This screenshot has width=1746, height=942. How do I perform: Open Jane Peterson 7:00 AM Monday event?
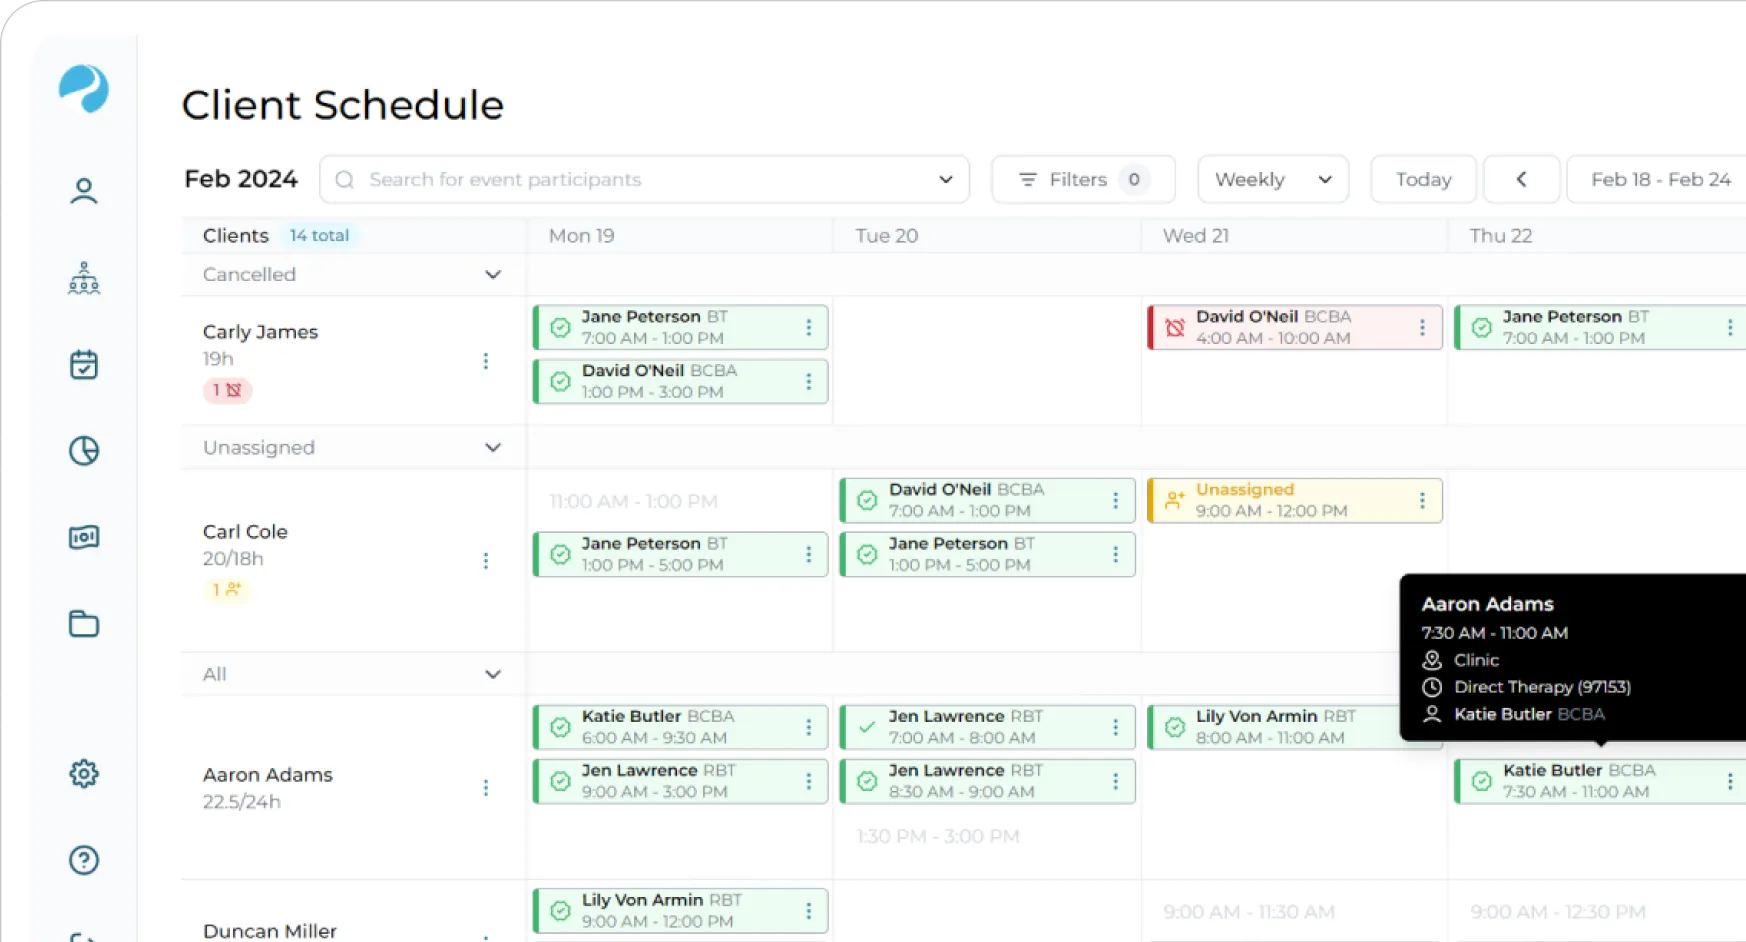[680, 327]
